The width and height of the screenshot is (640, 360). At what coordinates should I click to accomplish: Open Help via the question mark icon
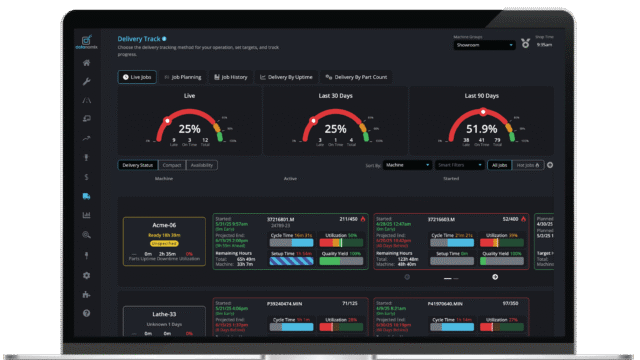[x=87, y=313]
